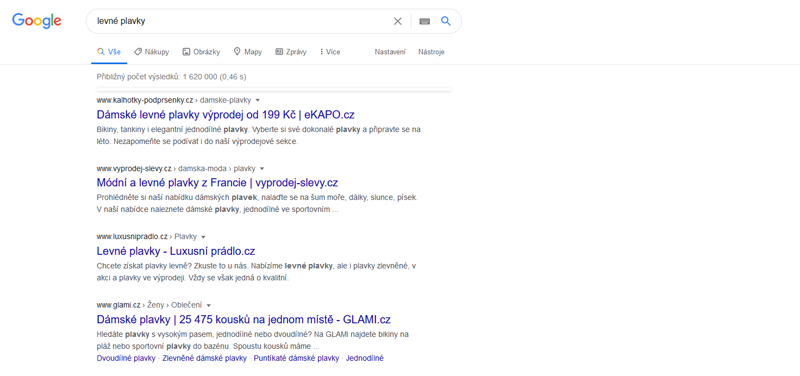
Task: Expand dropdown arrow next to vyprodej-slevy.cz URL
Action: click(x=262, y=168)
